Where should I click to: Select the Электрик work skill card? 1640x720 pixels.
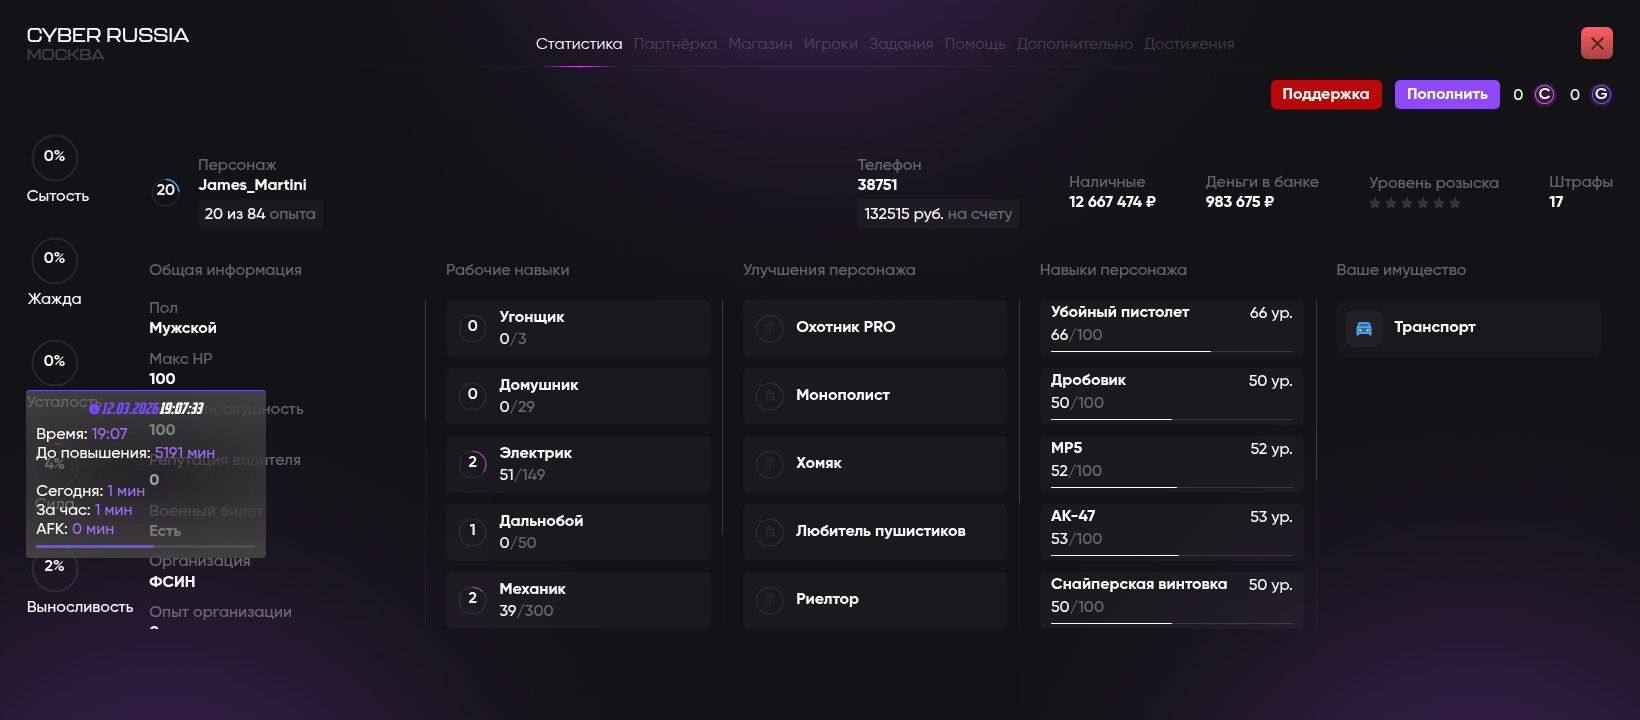[x=578, y=464]
